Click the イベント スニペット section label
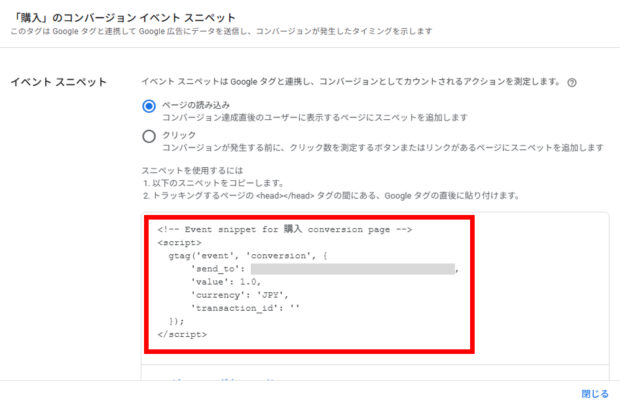This screenshot has width=620, height=409. pyautogui.click(x=56, y=81)
